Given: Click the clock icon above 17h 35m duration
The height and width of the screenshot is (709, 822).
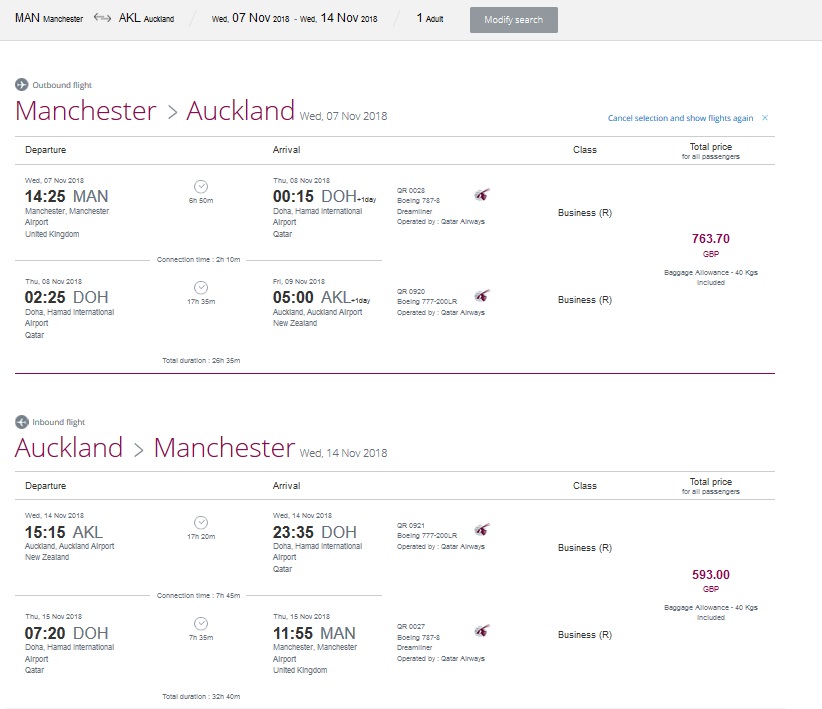Looking at the screenshot, I should [201, 288].
